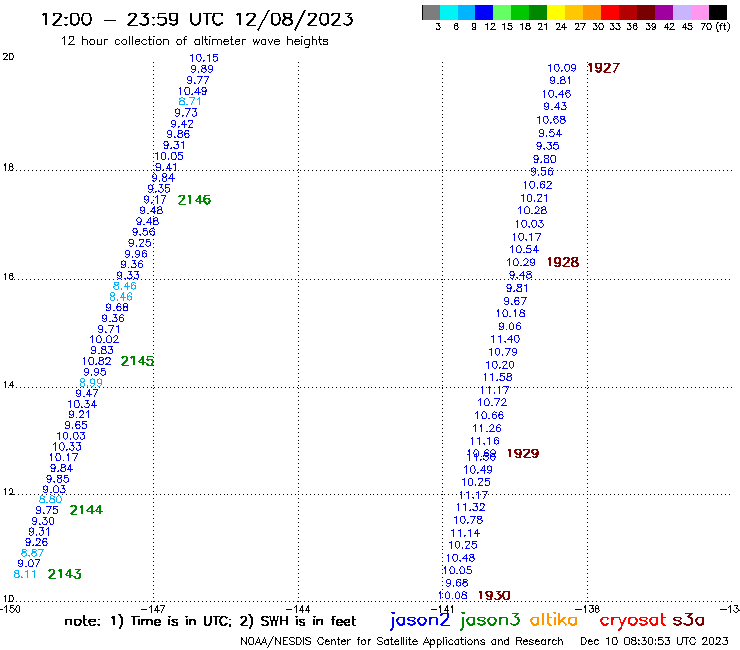This screenshot has height=650, width=740.
Task: Click the wave height value 9.17
Action: pos(155,200)
